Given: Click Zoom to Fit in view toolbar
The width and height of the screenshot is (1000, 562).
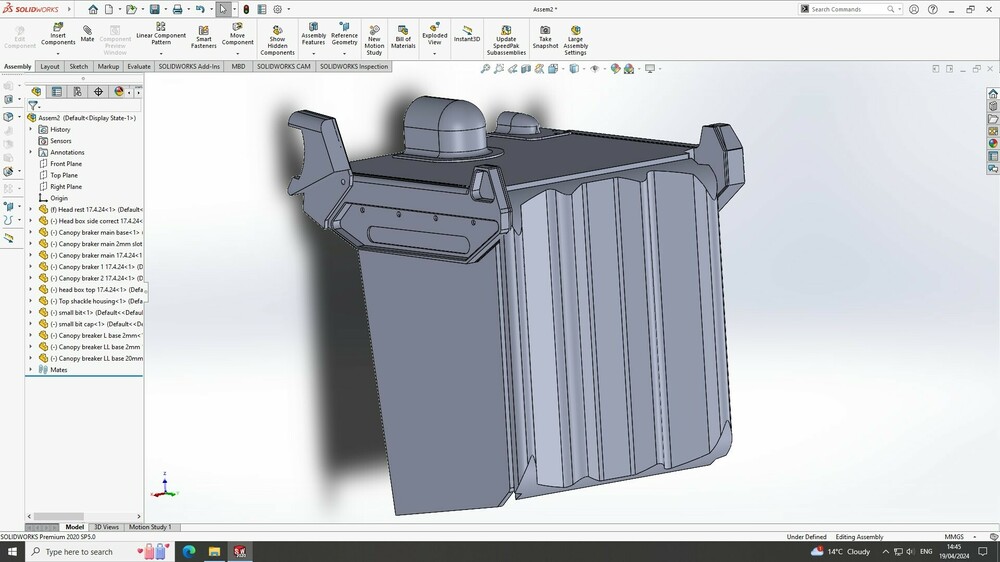Looking at the screenshot, I should pyautogui.click(x=486, y=69).
